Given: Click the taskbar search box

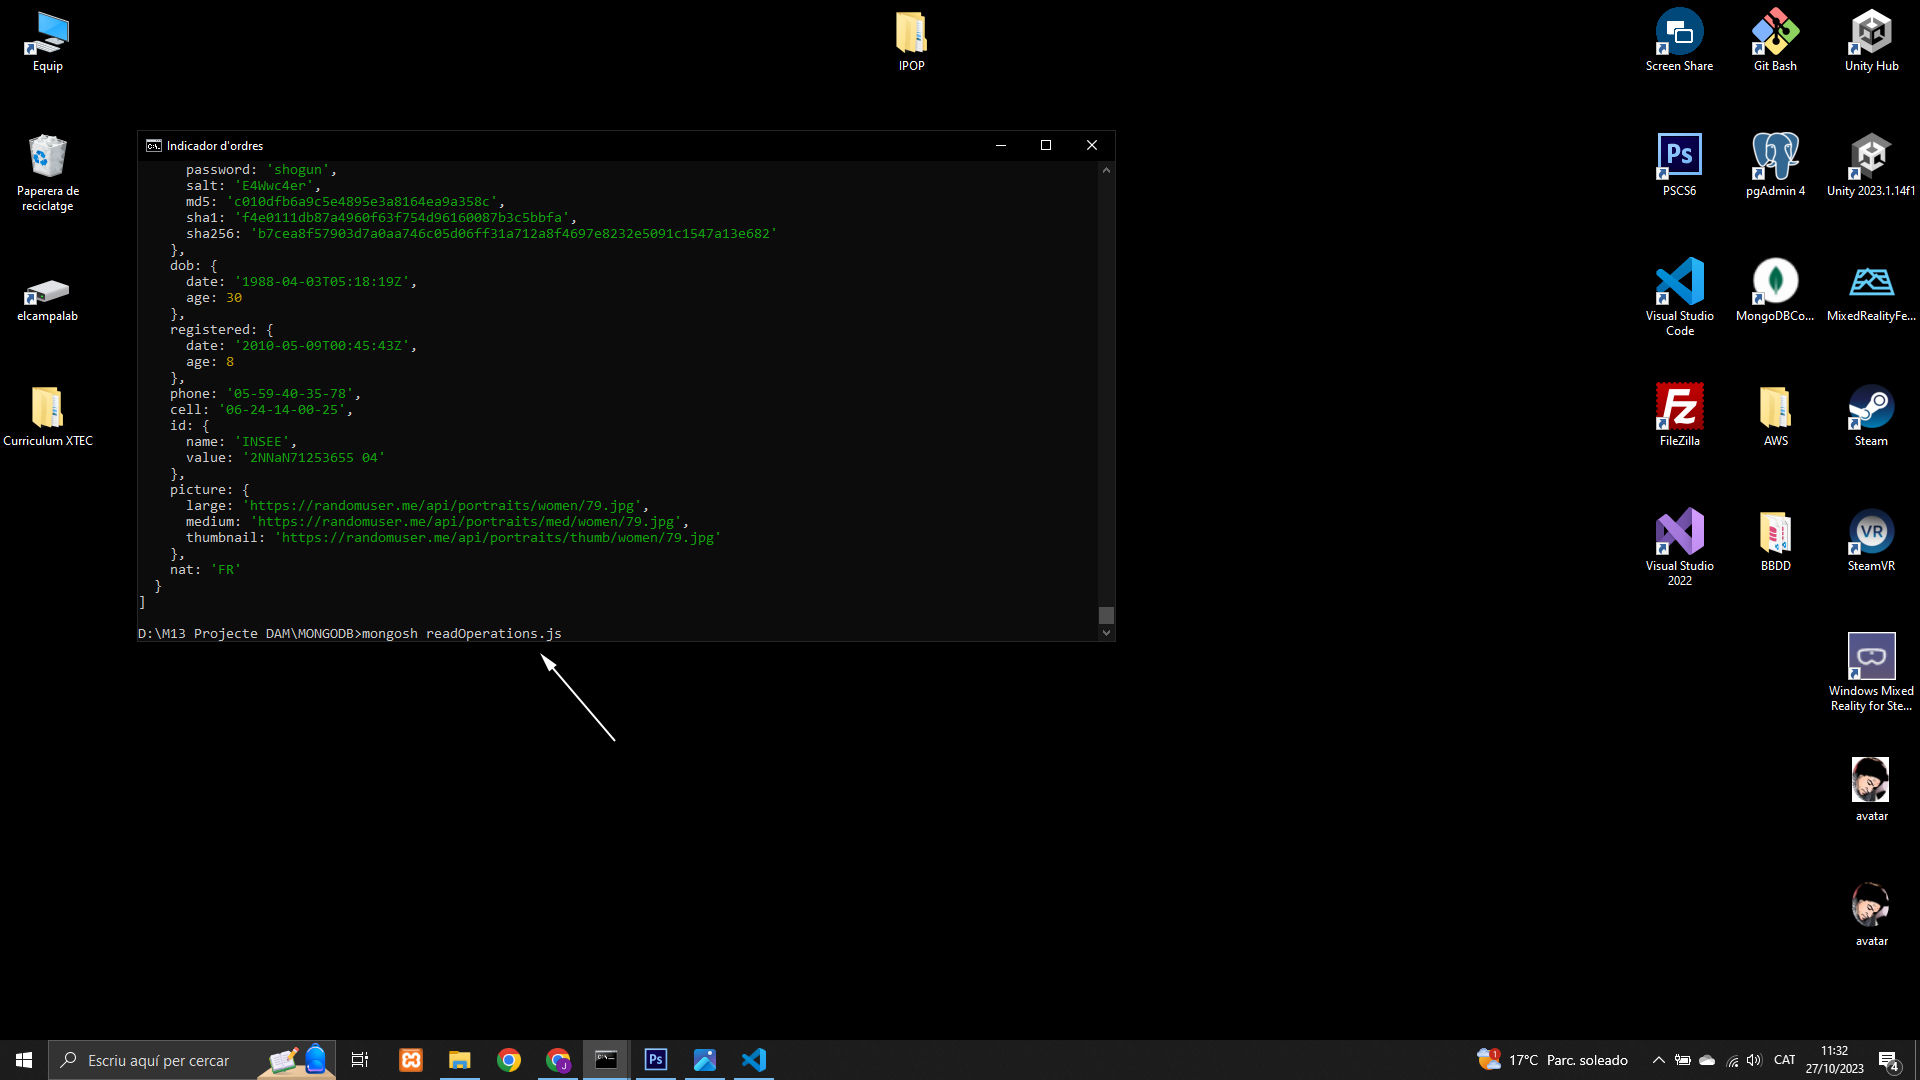Looking at the screenshot, I should (x=192, y=1060).
